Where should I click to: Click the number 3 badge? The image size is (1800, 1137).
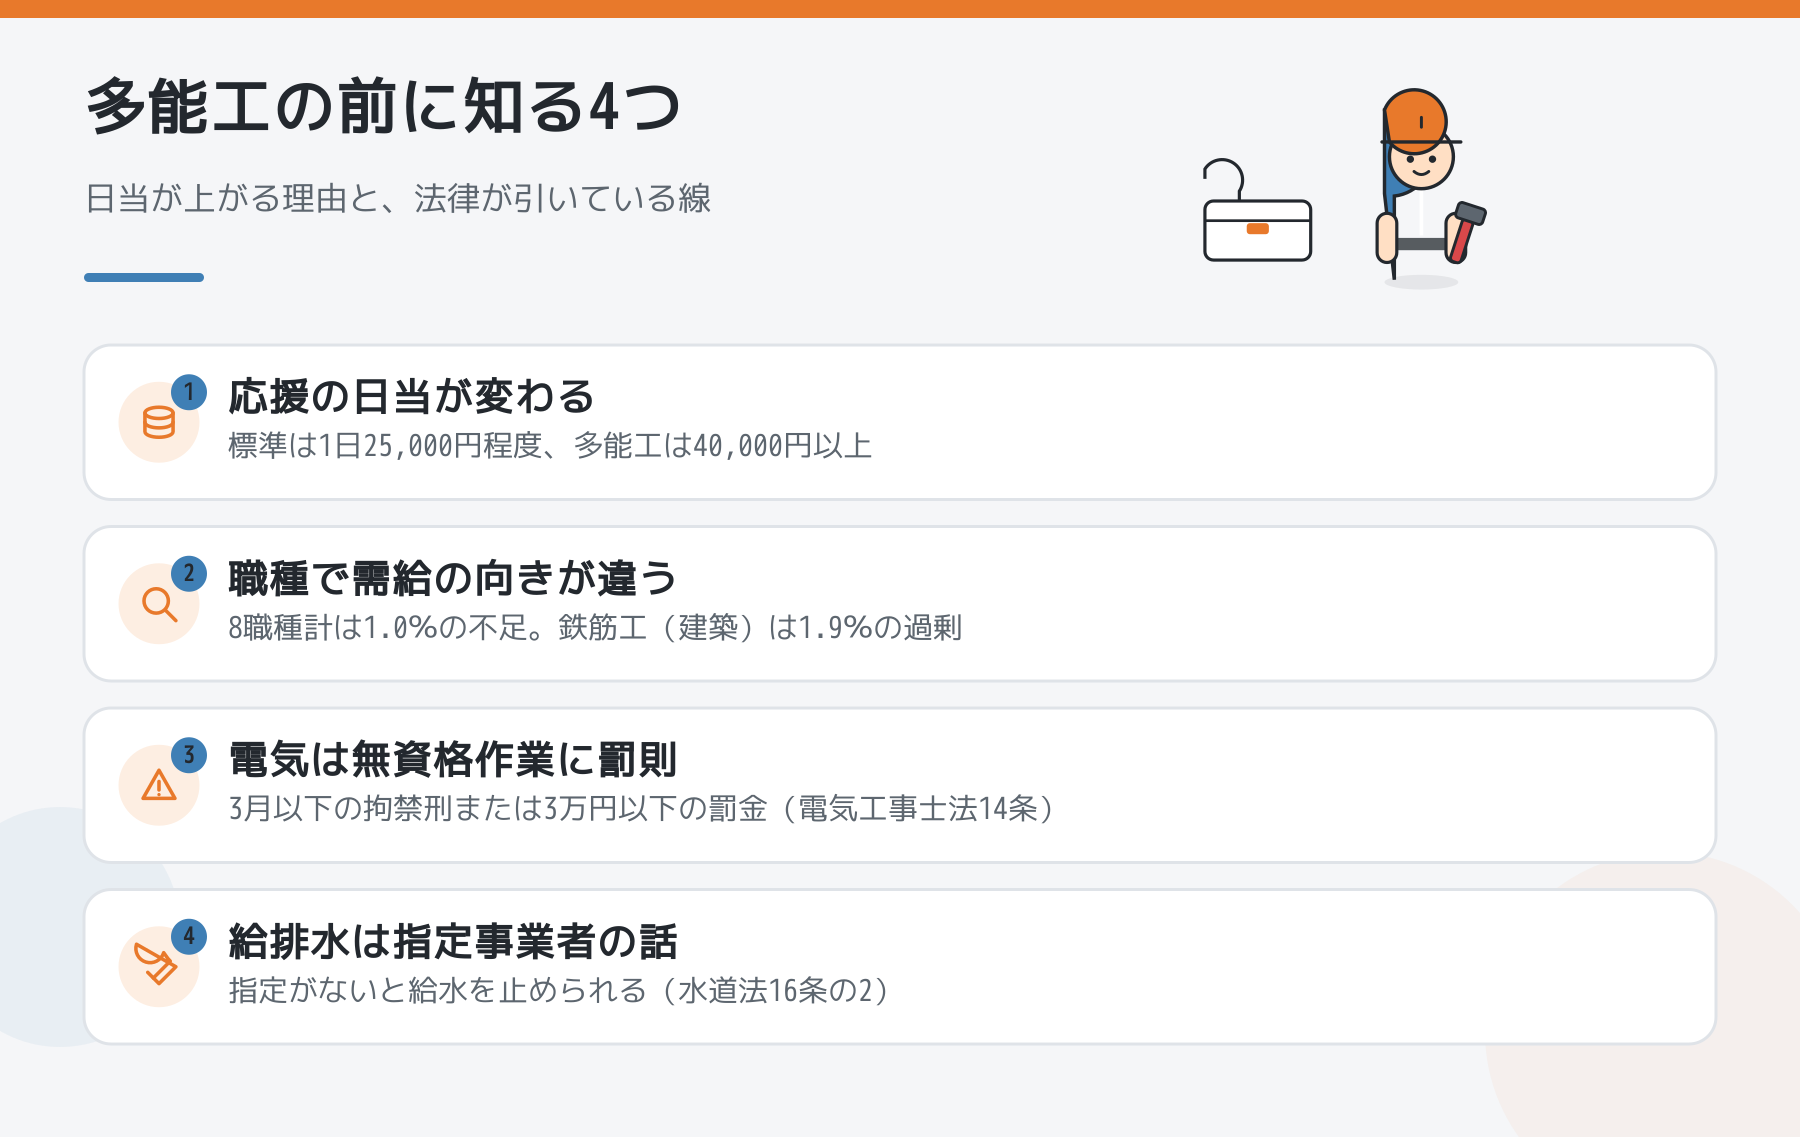point(189,755)
